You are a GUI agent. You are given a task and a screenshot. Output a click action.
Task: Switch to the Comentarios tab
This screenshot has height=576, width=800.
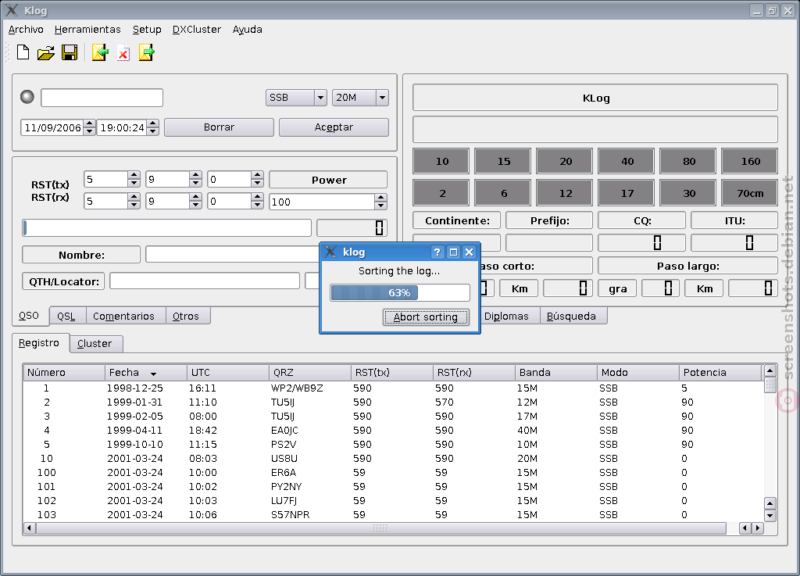(x=124, y=316)
